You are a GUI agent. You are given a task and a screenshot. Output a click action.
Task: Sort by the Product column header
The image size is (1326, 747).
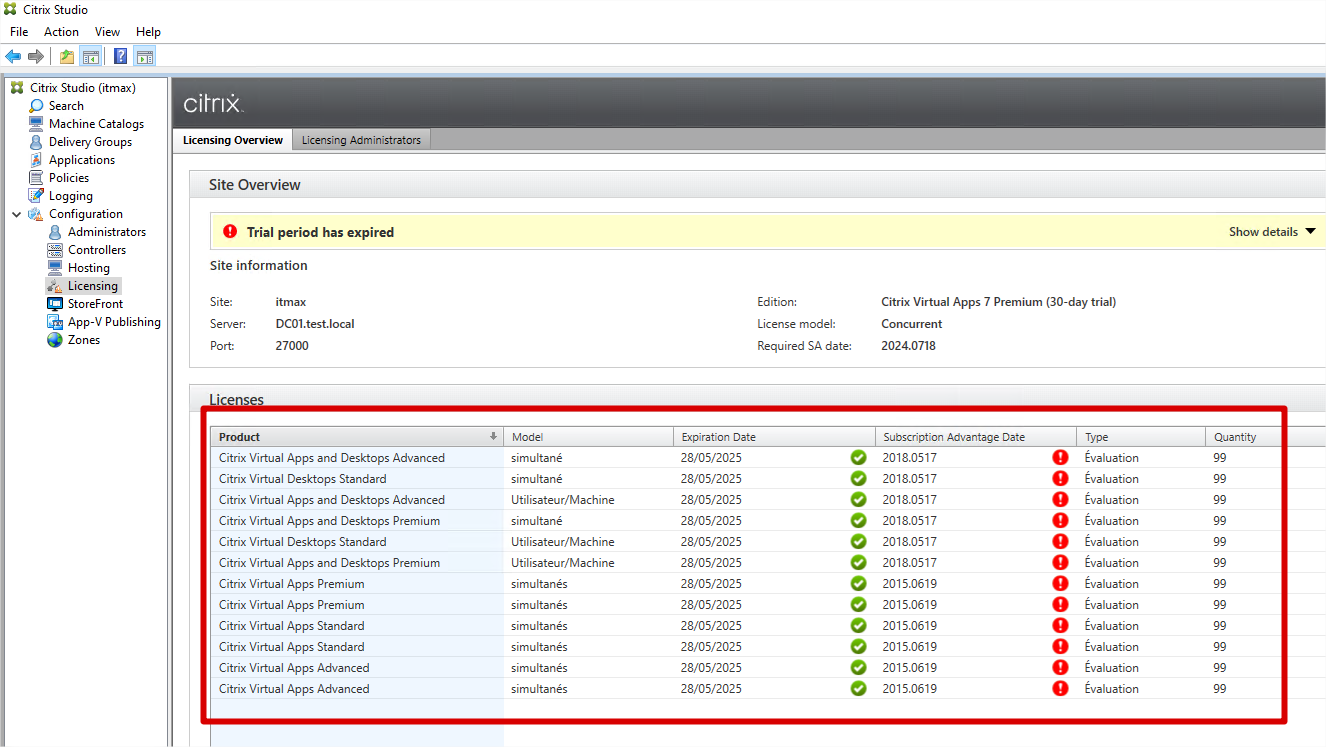357,437
